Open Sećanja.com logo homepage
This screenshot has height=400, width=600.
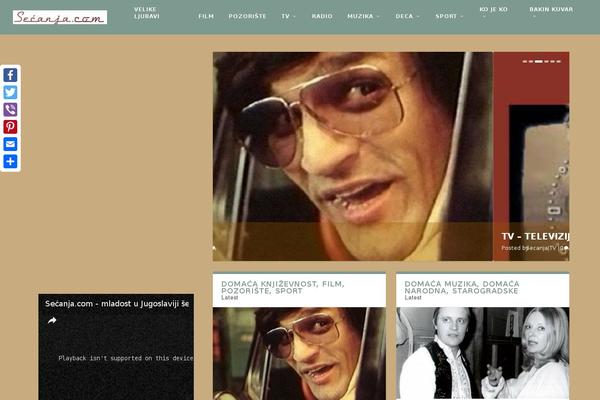click(x=60, y=17)
